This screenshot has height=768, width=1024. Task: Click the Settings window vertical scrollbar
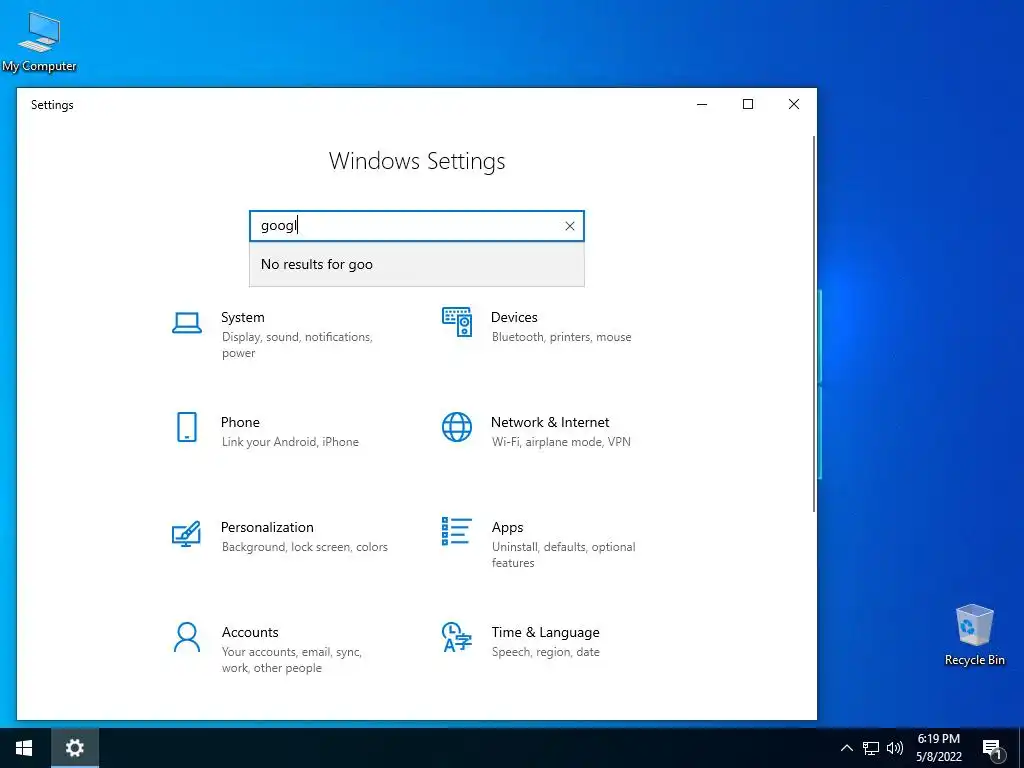(x=814, y=324)
